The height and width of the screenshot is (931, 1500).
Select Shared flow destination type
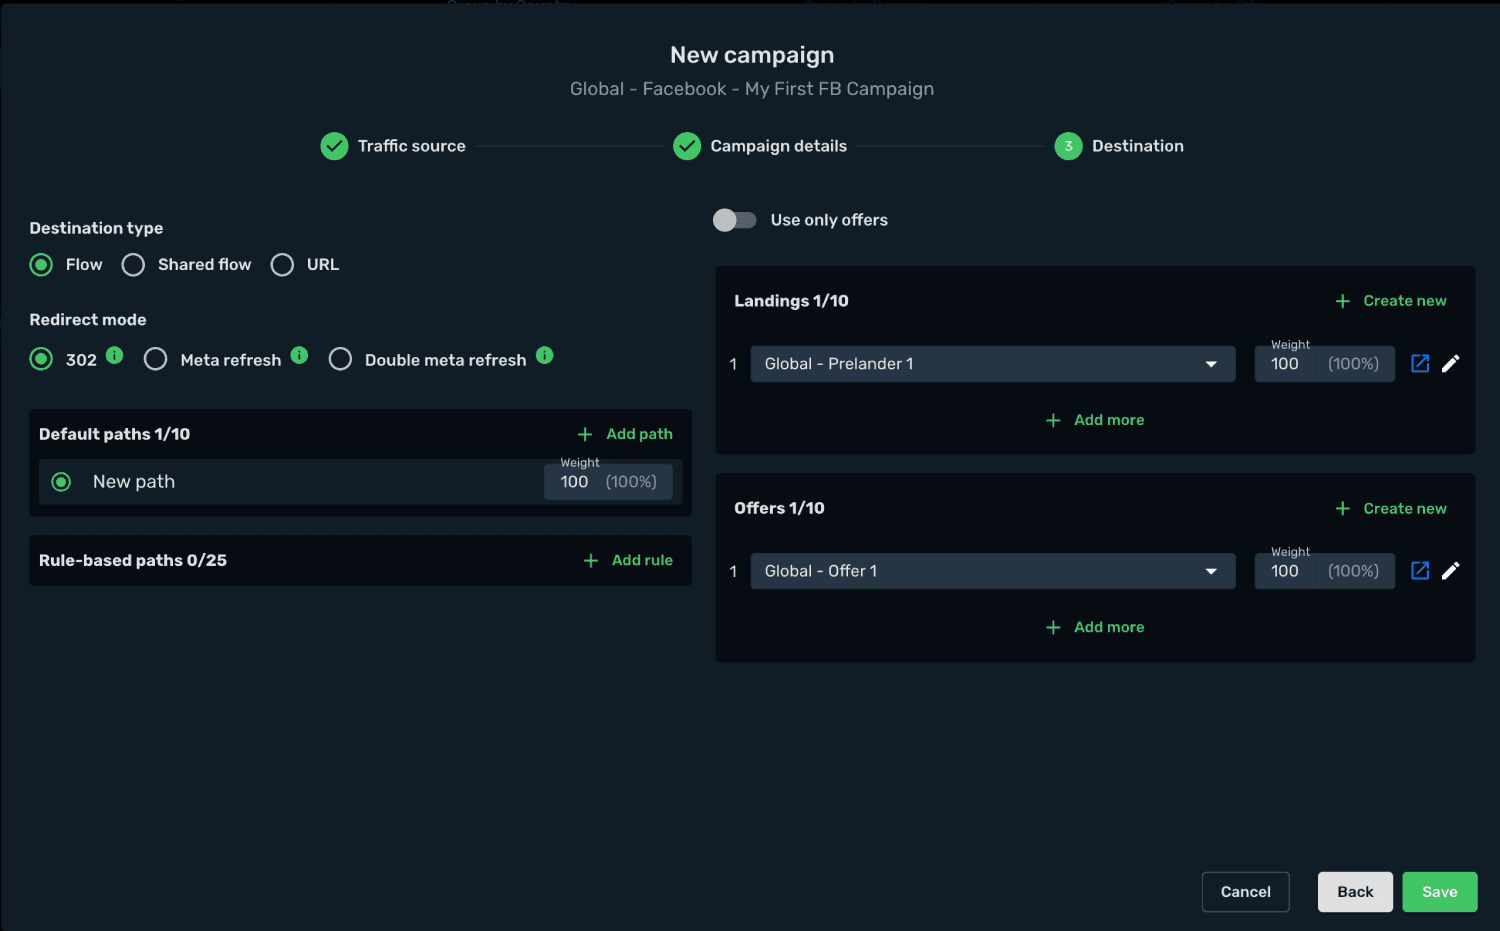pos(133,265)
